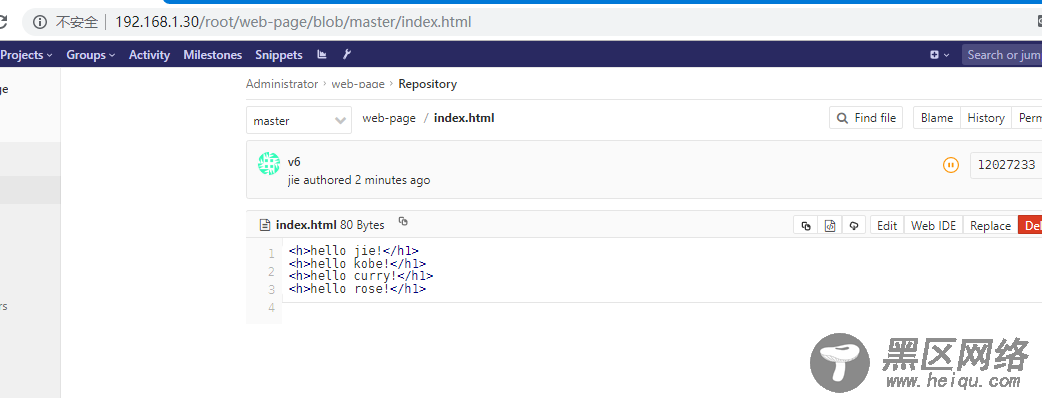Click the open raw file icon
Image resolution: width=1042 pixels, height=398 pixels.
(830, 225)
